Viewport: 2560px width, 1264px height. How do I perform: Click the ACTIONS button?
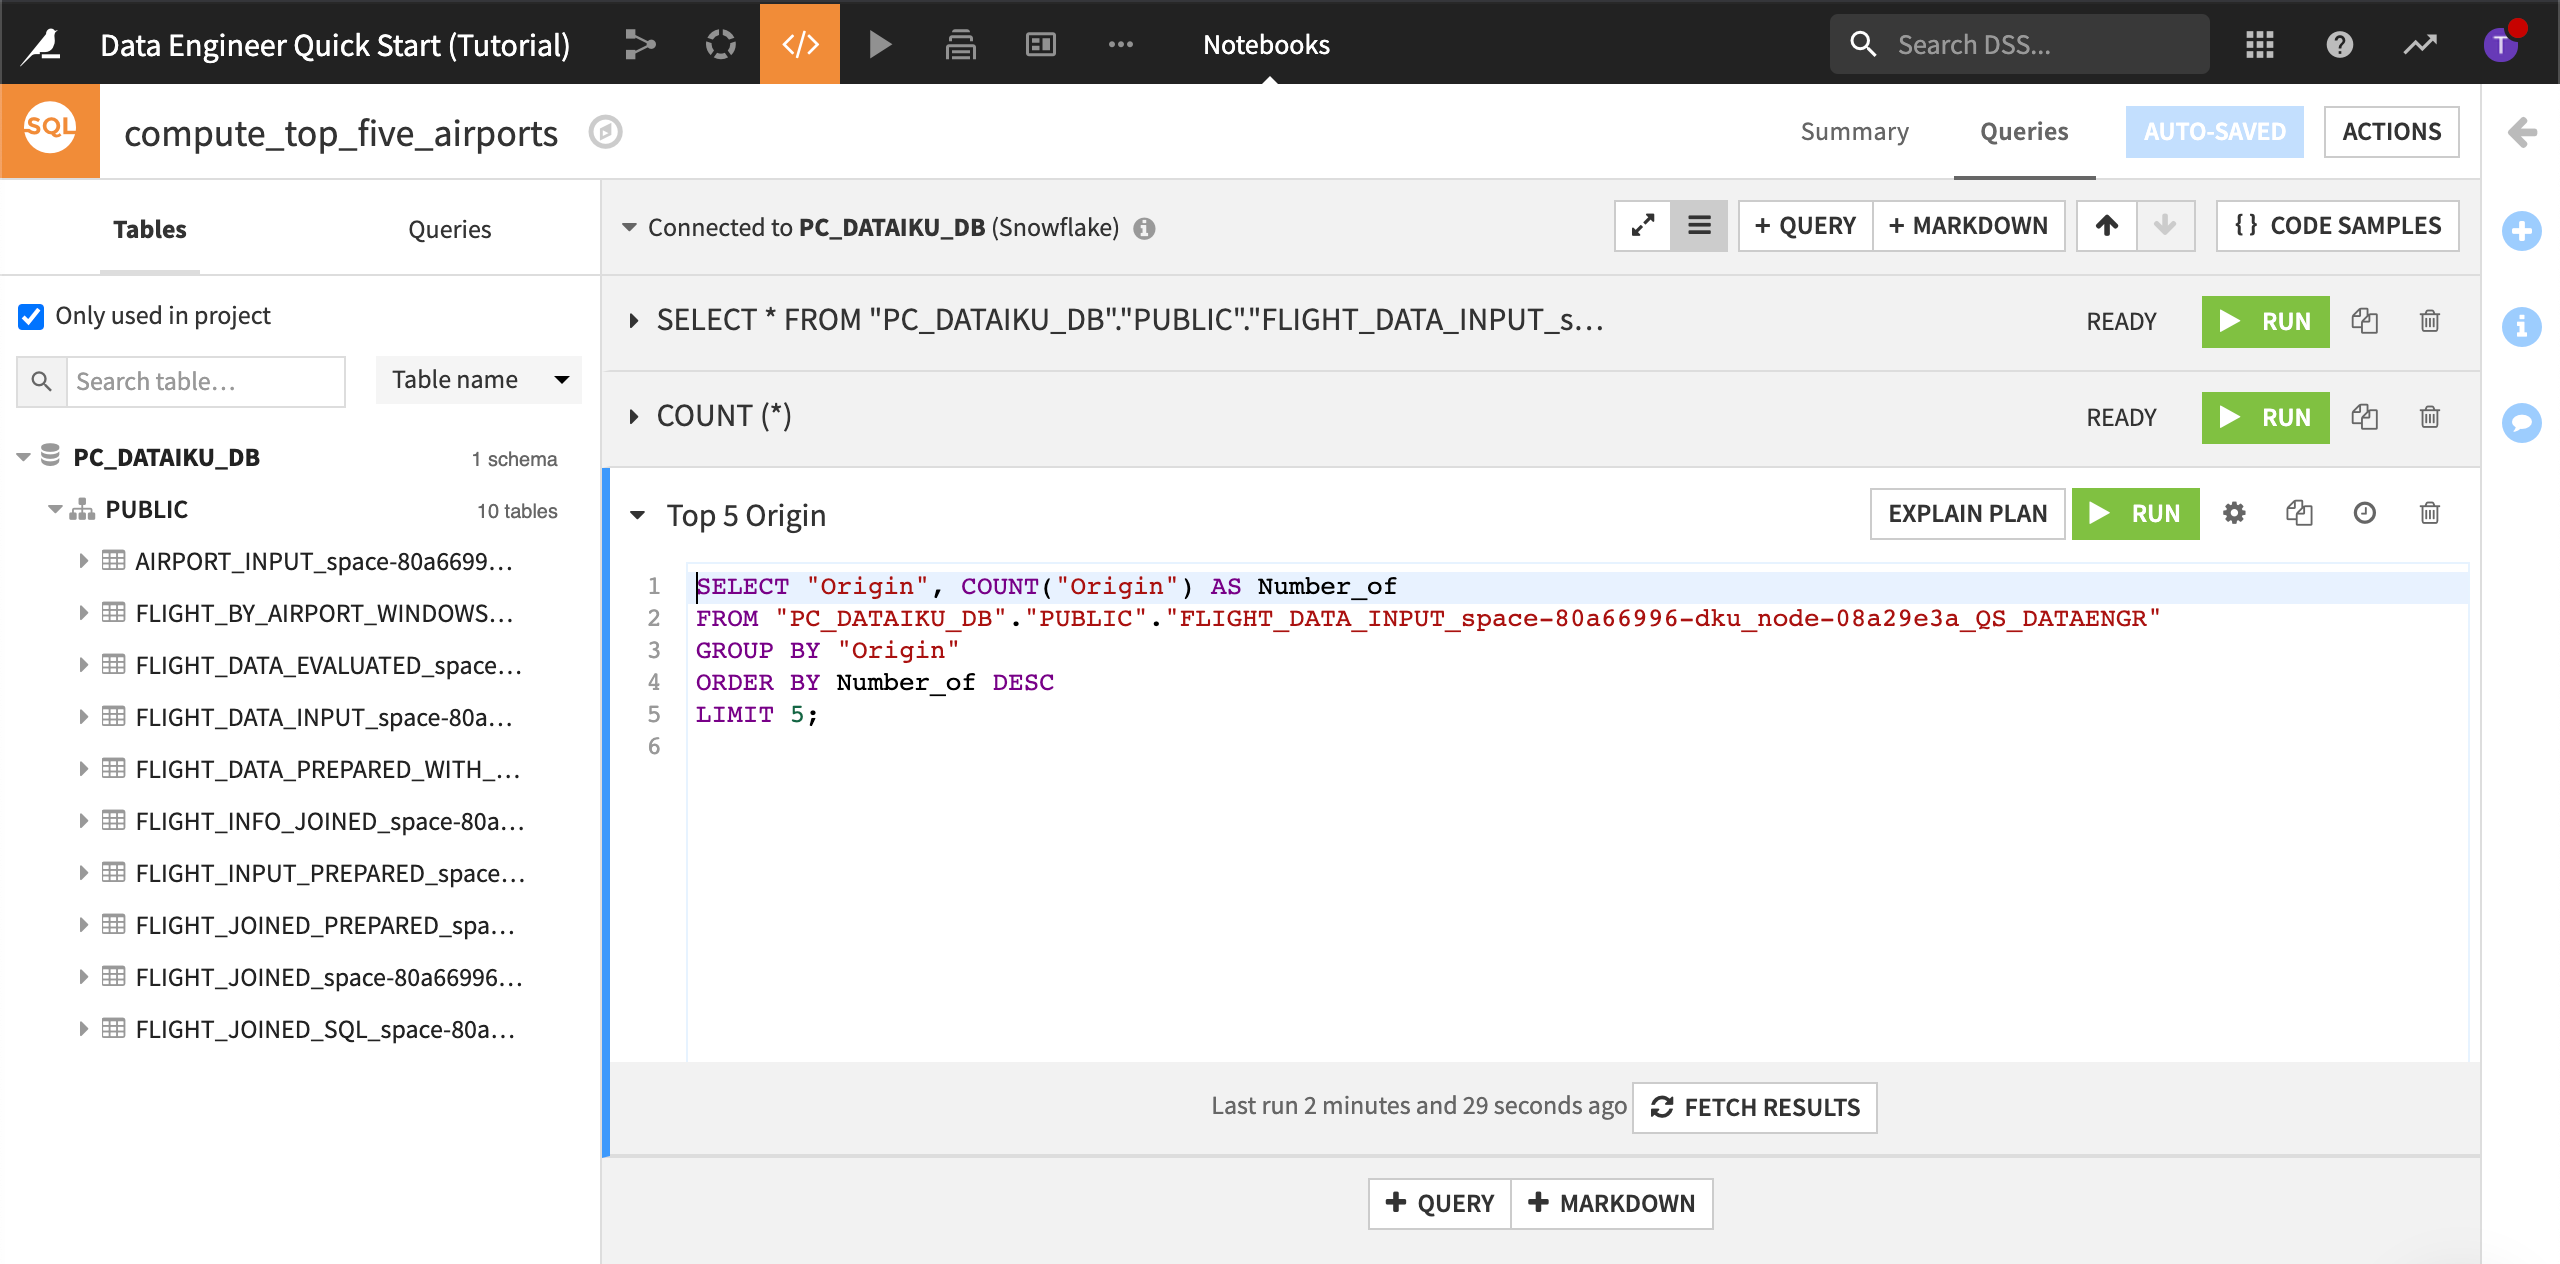pos(2391,132)
